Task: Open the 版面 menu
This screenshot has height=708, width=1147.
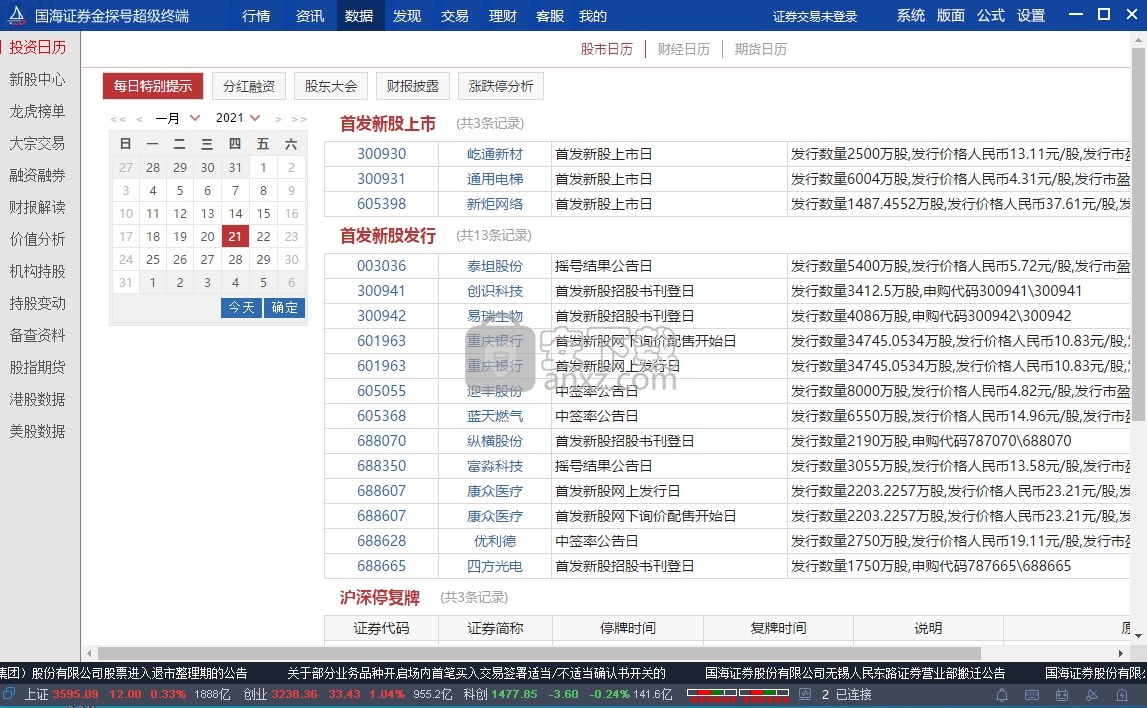Action: tap(951, 15)
